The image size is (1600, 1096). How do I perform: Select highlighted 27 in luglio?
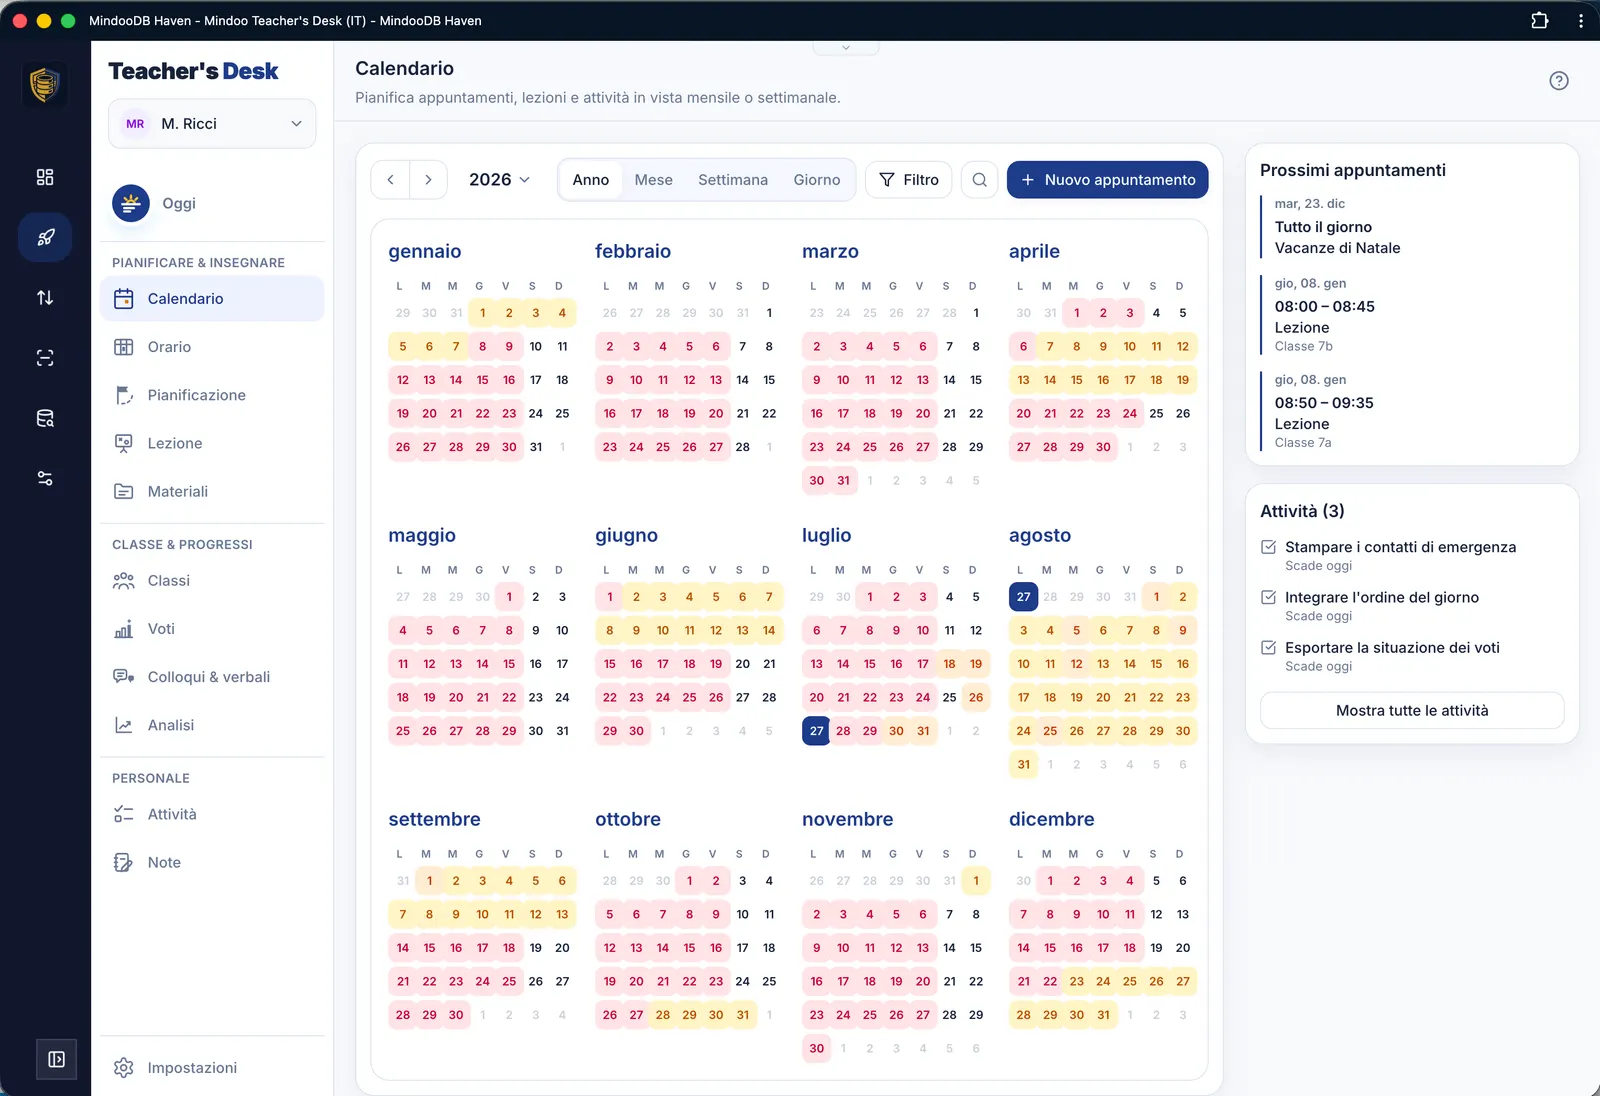817,731
